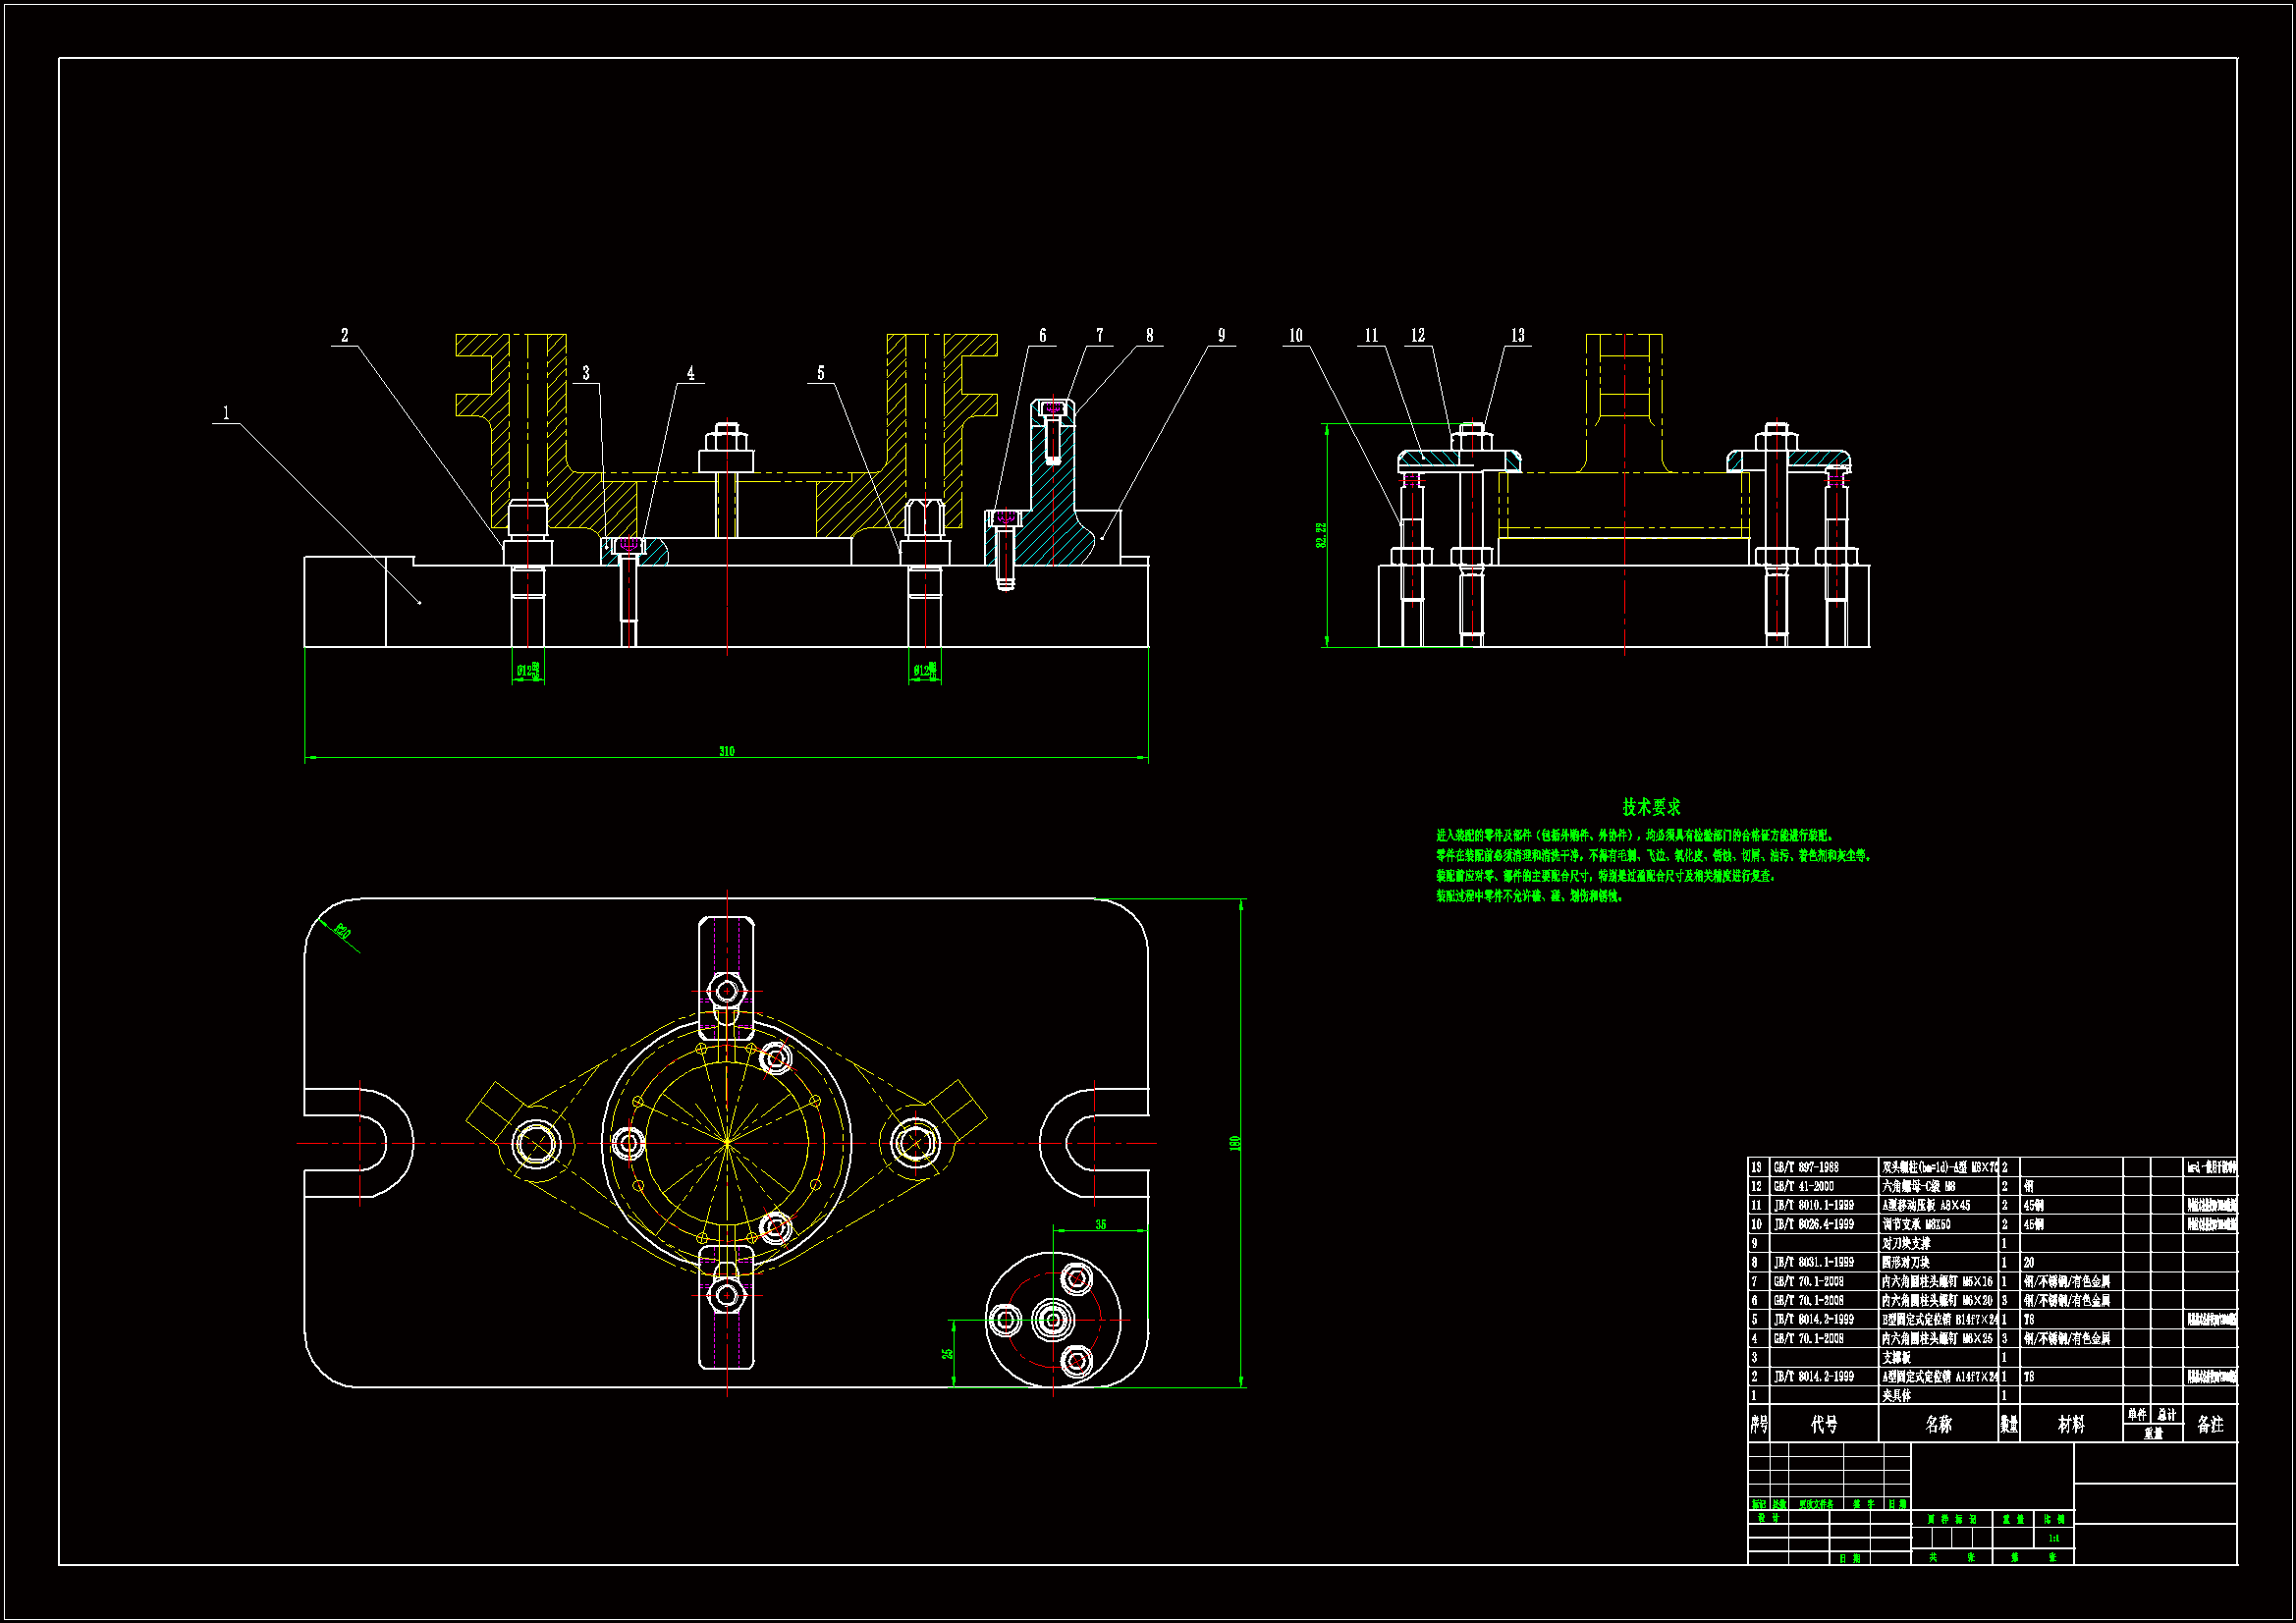
Task: Click the R20 corner radius label
Action: 343,932
